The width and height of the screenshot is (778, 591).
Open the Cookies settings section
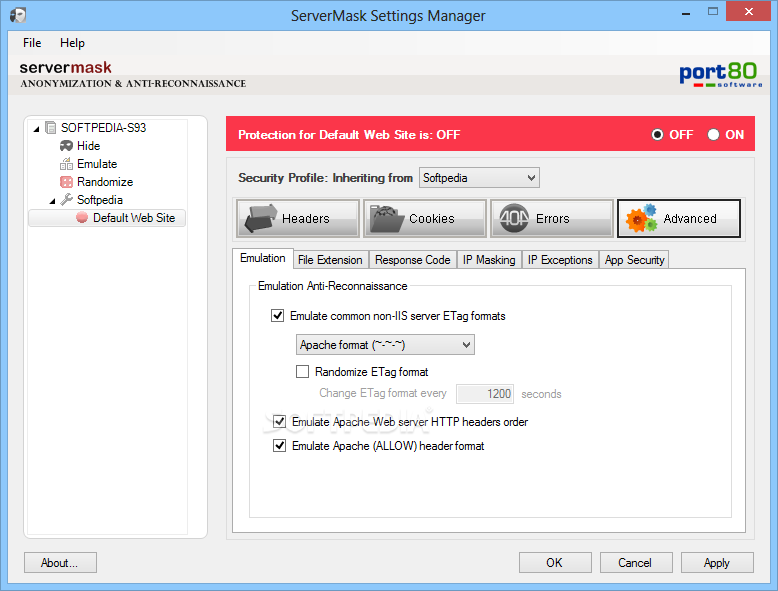pos(425,219)
